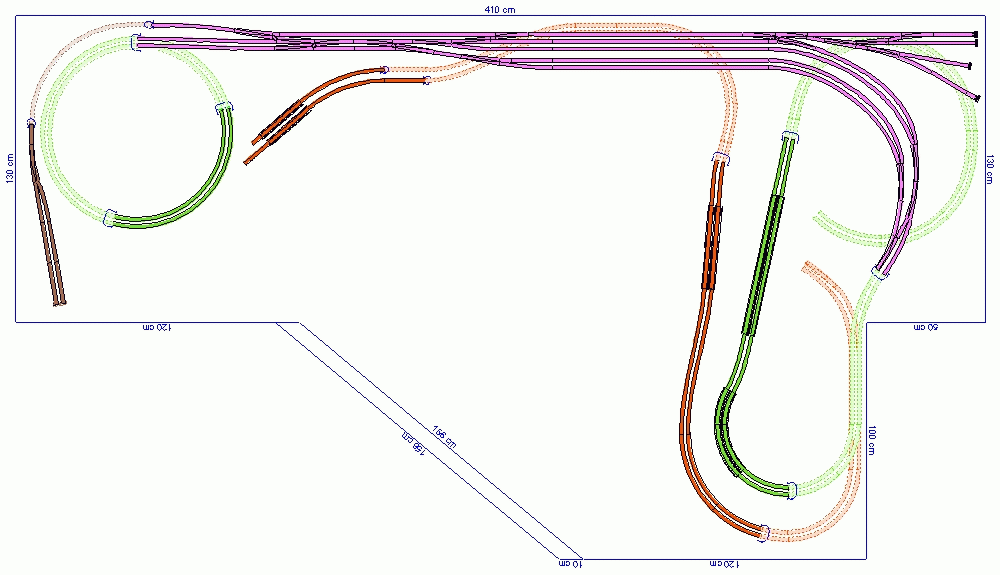The height and width of the screenshot is (575, 1000).
Task: Click the "130 cm" label on right edge
Action: tap(989, 168)
